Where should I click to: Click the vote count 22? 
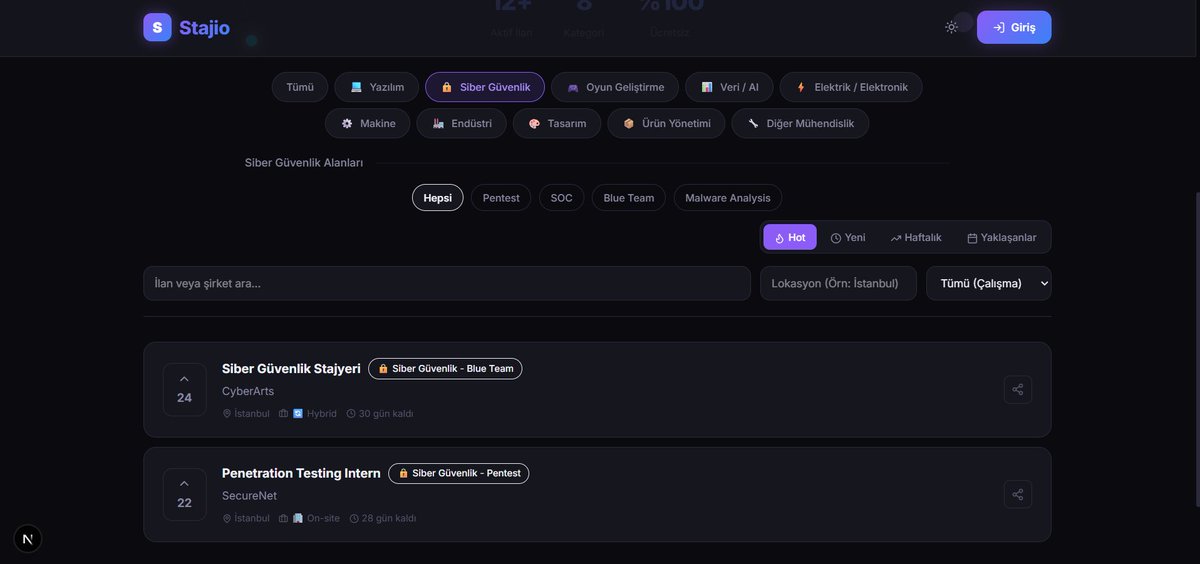184,503
